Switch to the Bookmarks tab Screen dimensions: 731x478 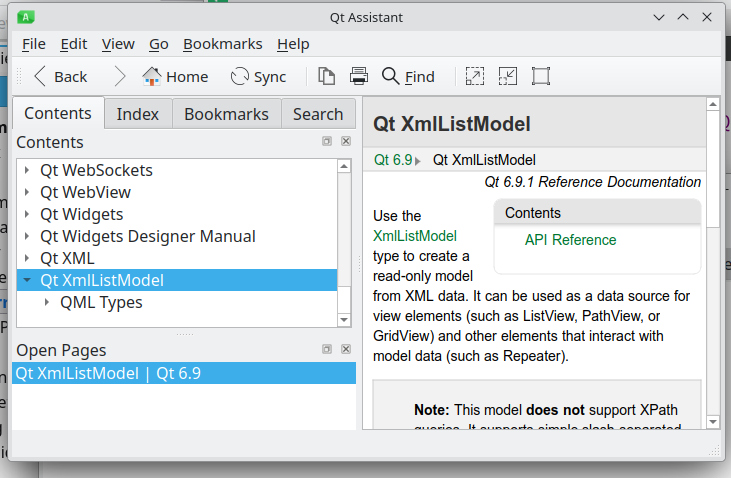[226, 114]
